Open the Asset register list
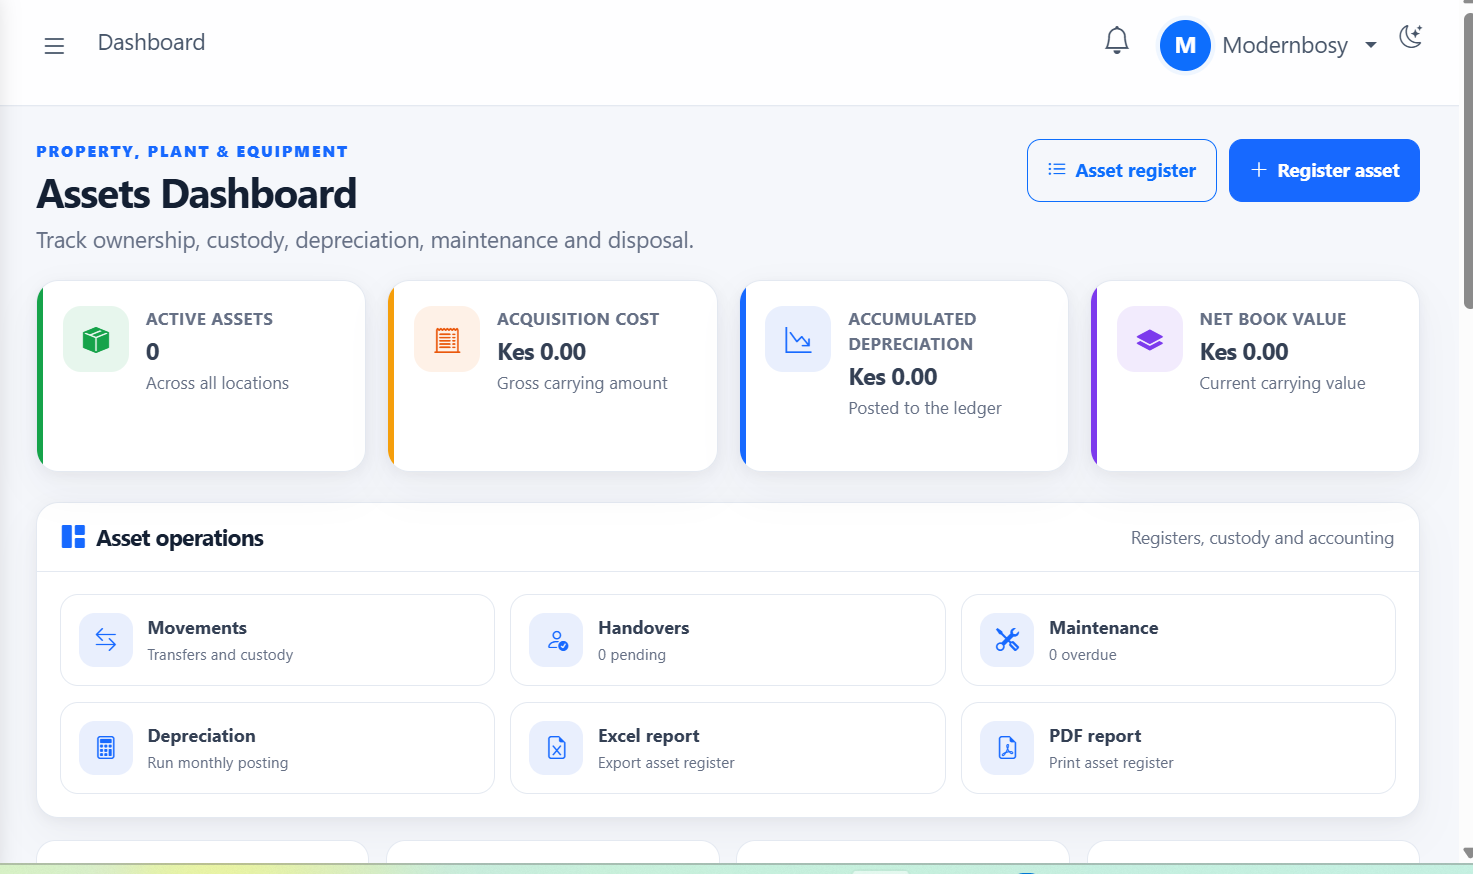Image resolution: width=1473 pixels, height=874 pixels. point(1122,170)
